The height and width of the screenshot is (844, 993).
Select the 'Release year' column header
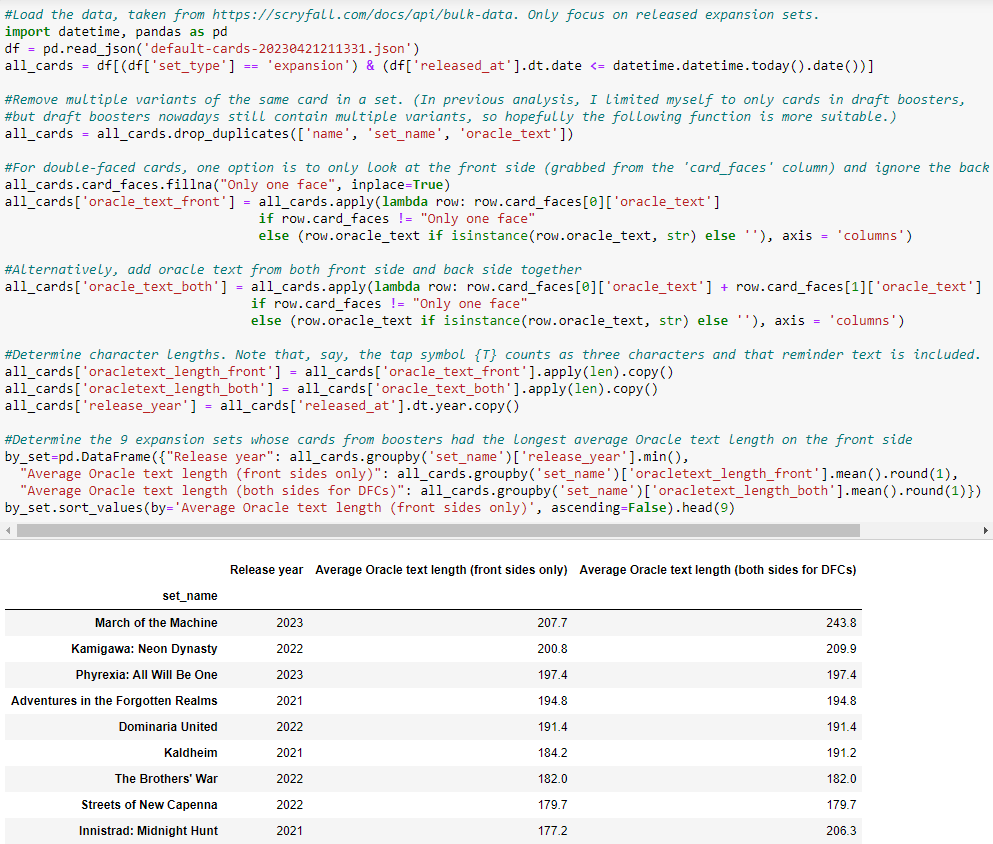[266, 569]
